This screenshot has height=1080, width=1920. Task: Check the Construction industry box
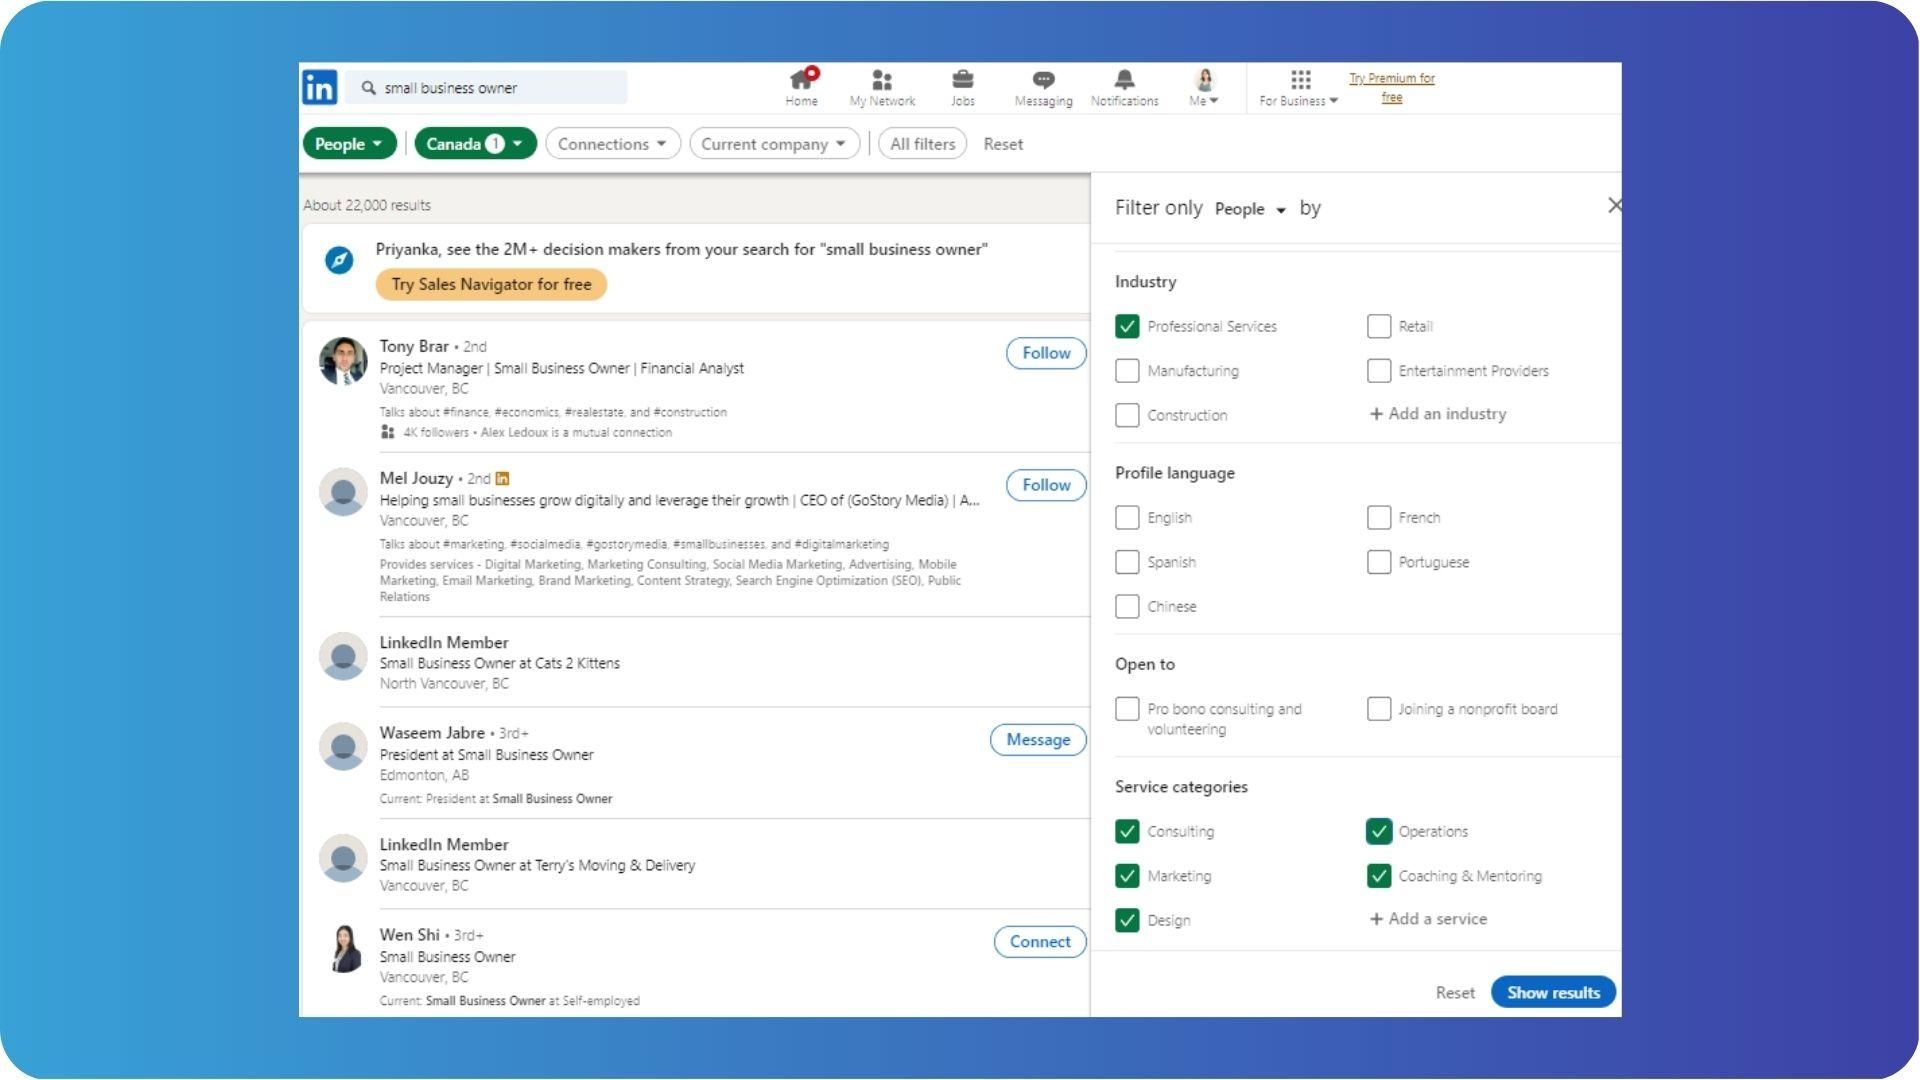pyautogui.click(x=1127, y=415)
